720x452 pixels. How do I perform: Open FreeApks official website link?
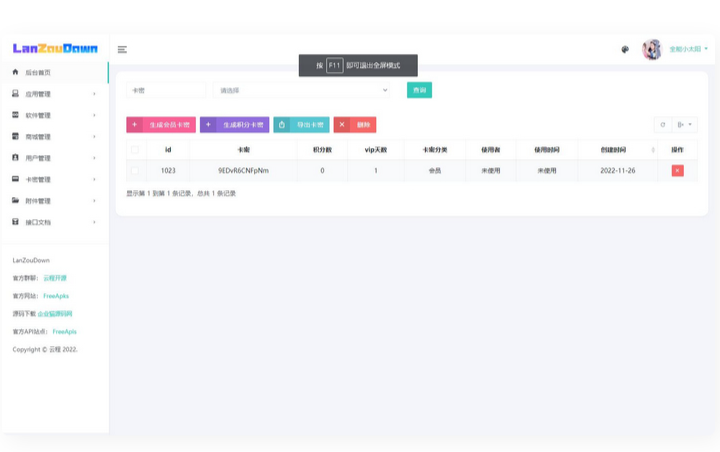[x=56, y=296]
